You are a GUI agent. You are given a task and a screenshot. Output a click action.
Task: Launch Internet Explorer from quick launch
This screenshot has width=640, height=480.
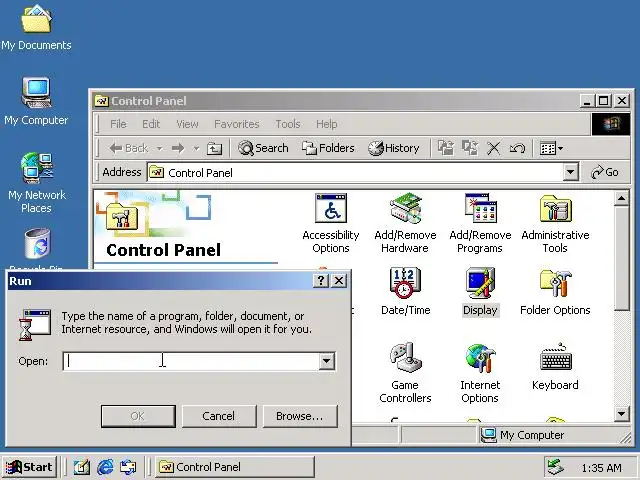coord(105,467)
